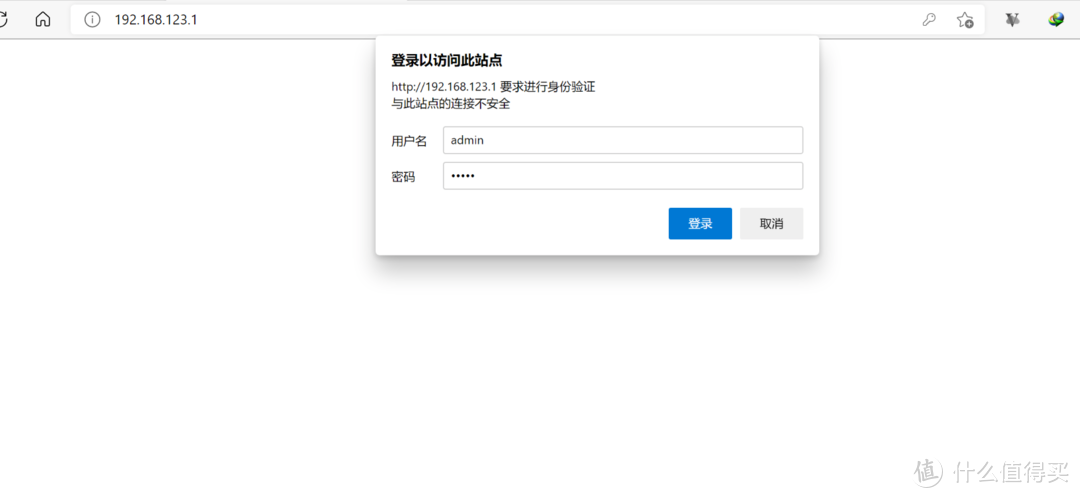The image size is (1080, 498).
Task: Click the 什么值得买 watermark text
Action: 1008,472
